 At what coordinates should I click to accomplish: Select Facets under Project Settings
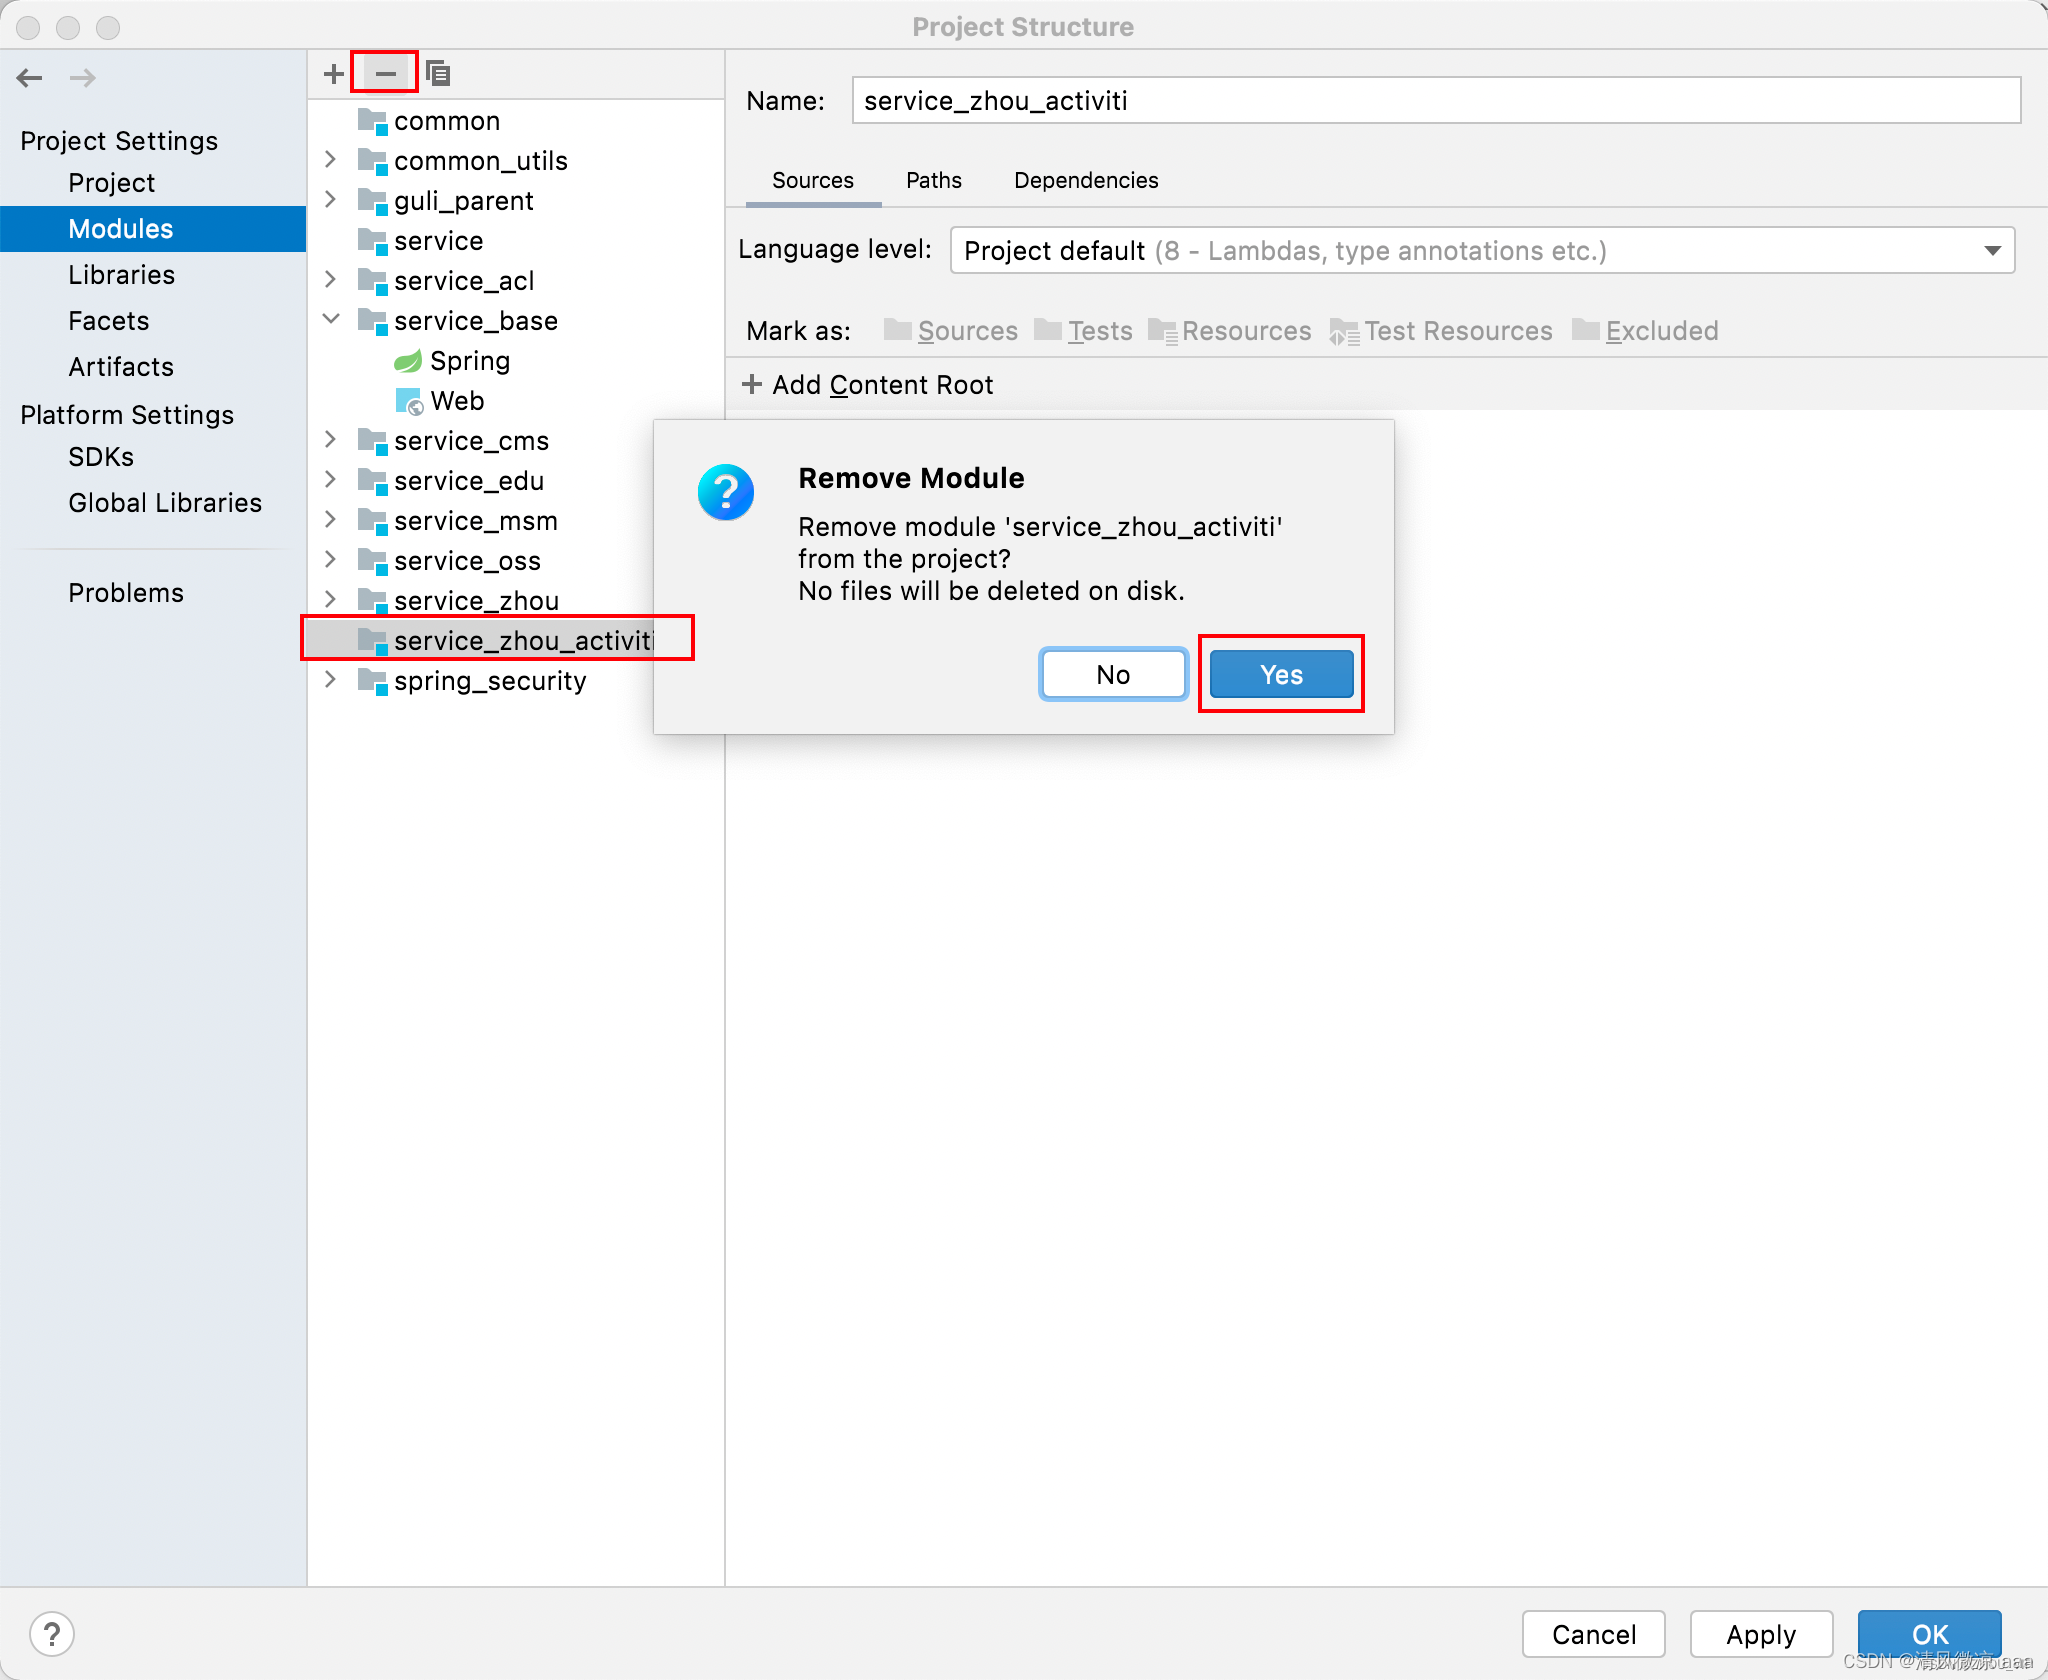point(107,320)
